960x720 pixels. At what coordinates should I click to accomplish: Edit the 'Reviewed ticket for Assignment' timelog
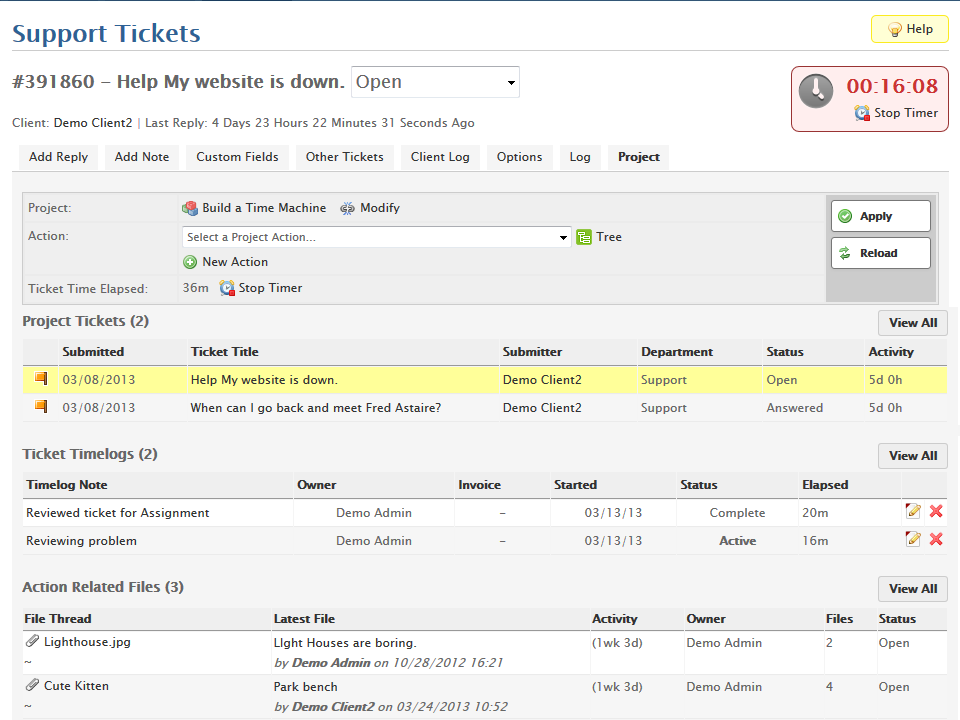(913, 512)
